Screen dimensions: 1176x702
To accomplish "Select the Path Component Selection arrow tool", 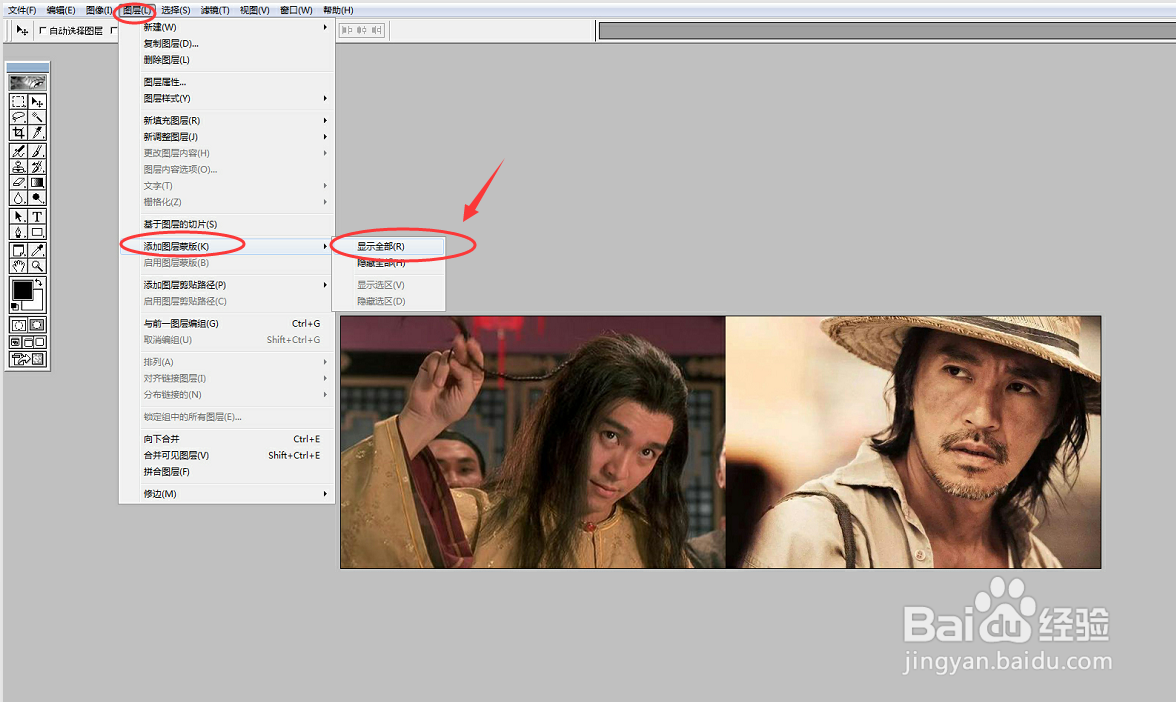I will click(18, 217).
